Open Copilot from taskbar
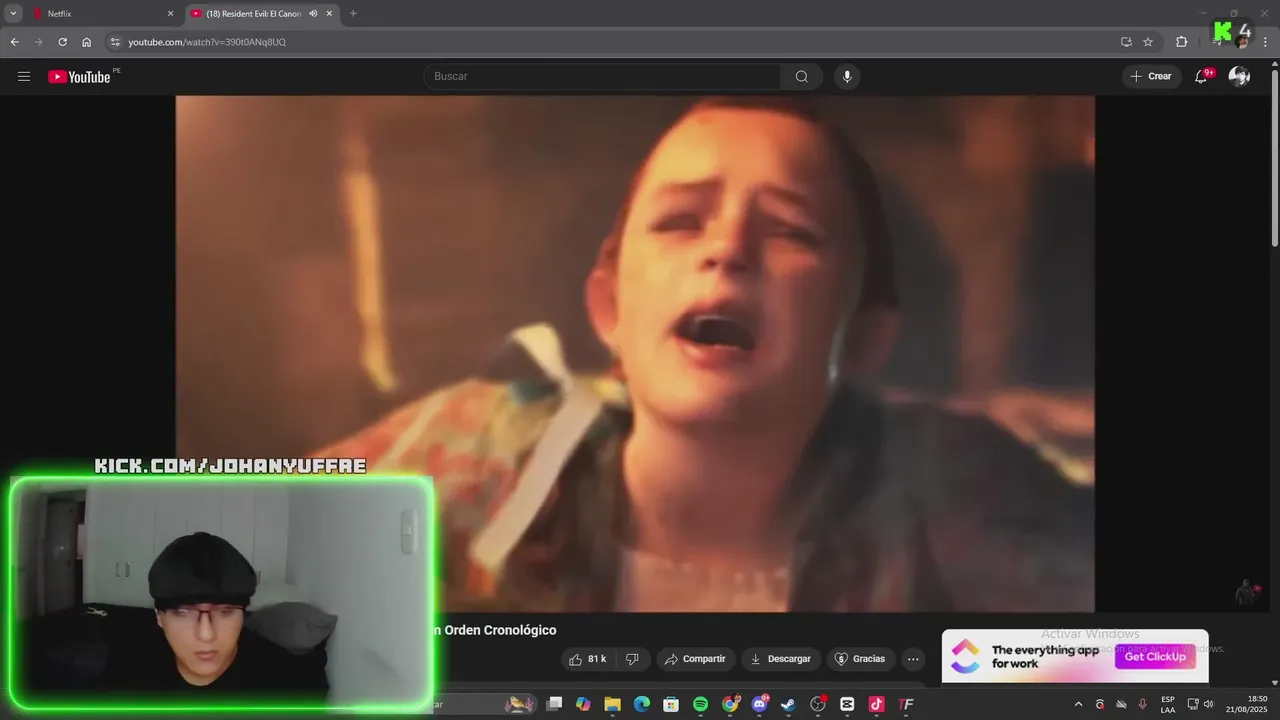This screenshot has width=1280, height=720. click(x=583, y=704)
